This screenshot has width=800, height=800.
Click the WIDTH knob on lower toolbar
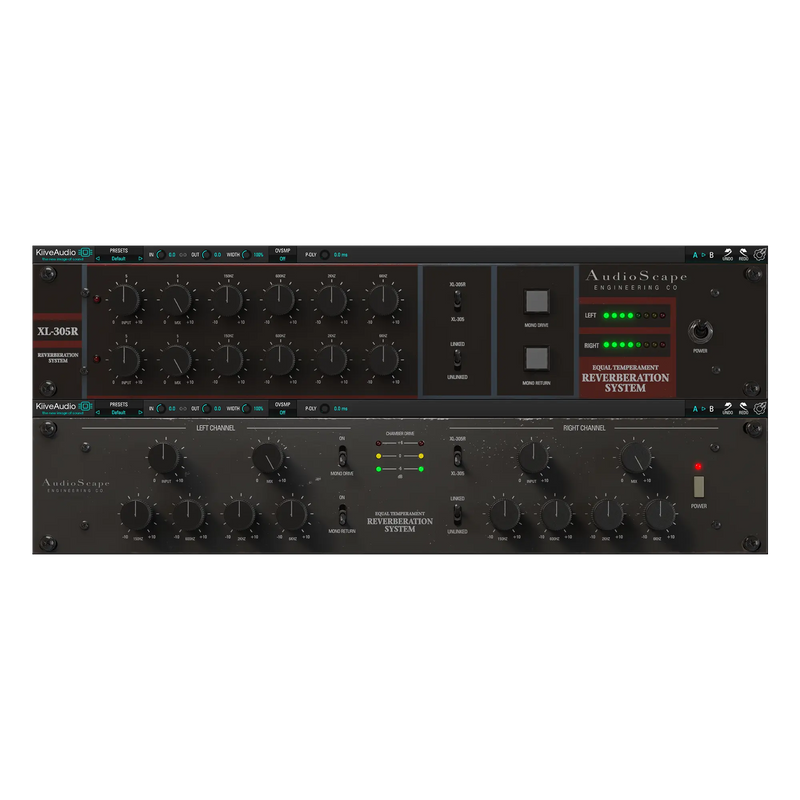tap(246, 409)
